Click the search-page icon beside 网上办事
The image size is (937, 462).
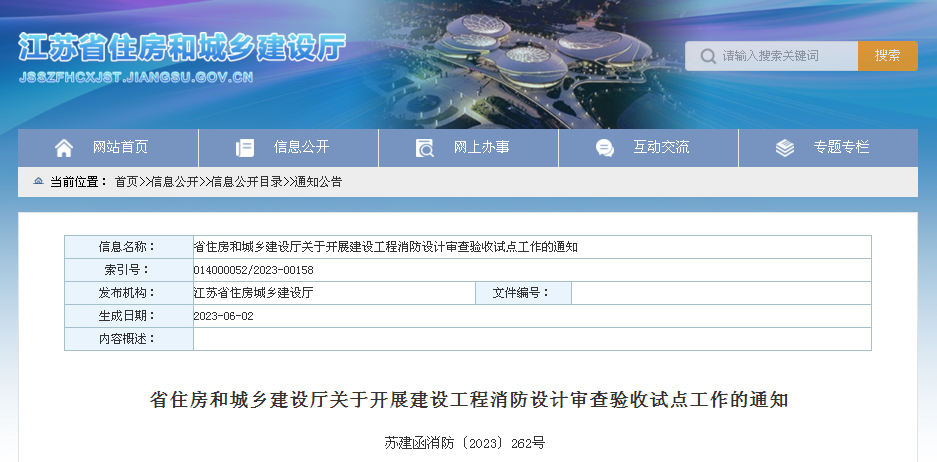(x=424, y=148)
